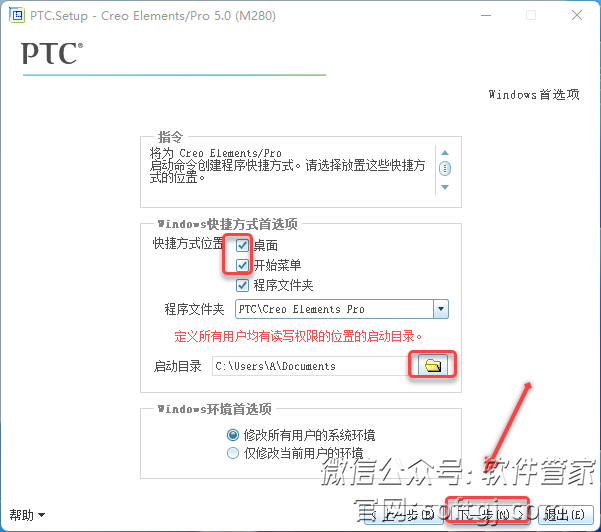
Task: Click the 退出 exit button
Action: 566,514
